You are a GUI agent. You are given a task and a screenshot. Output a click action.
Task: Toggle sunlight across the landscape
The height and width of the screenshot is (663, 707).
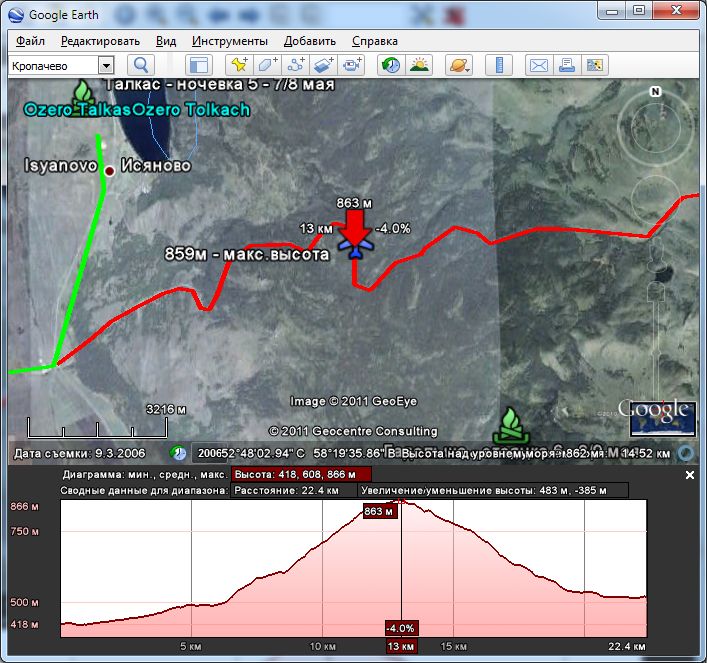coord(419,65)
